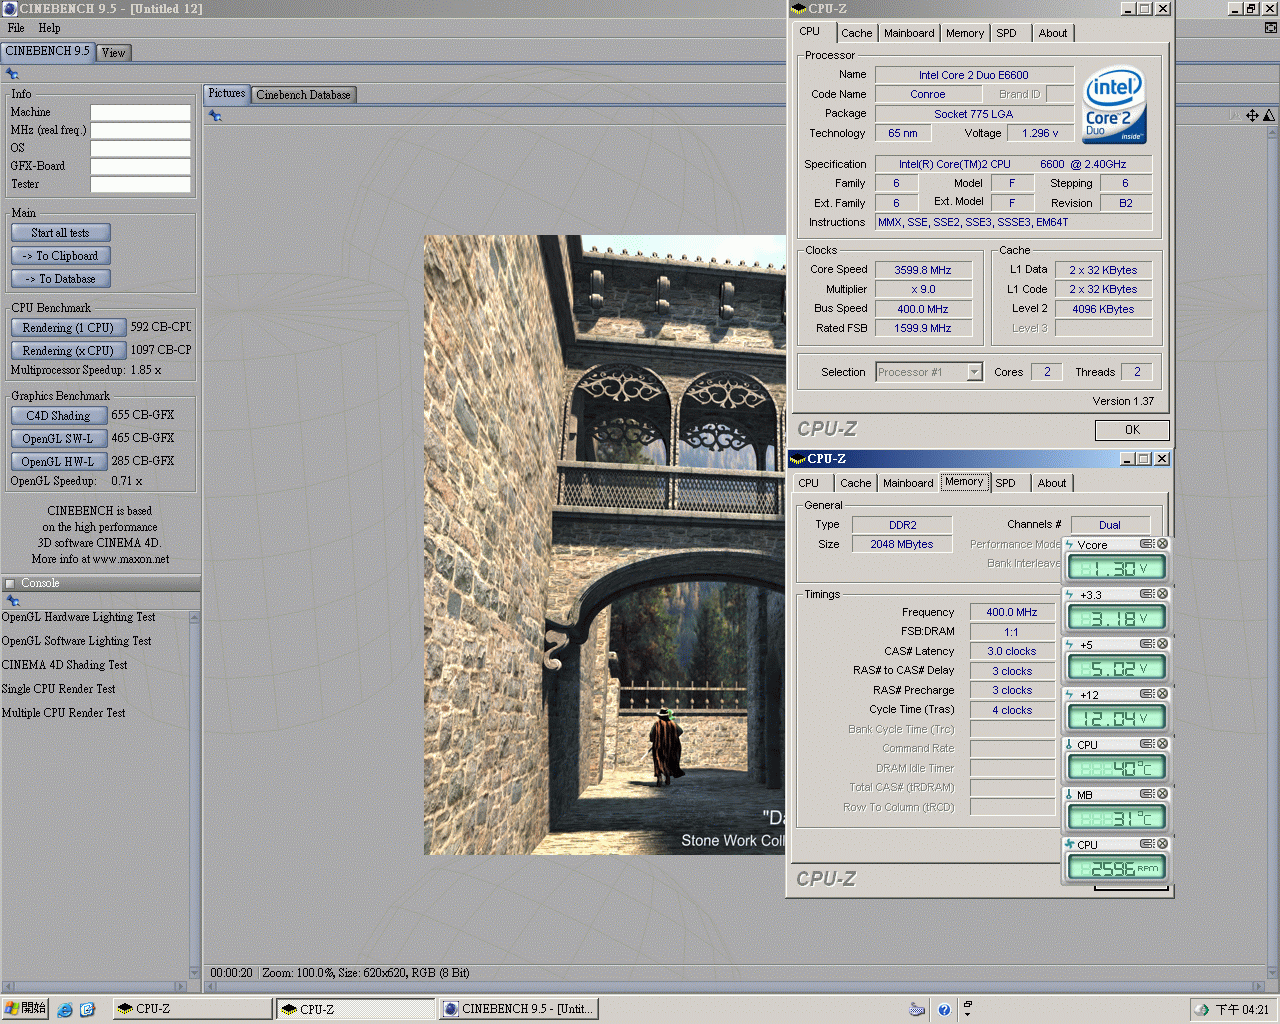
Task: Click the MHz (real freq.) input field
Action: coord(140,130)
